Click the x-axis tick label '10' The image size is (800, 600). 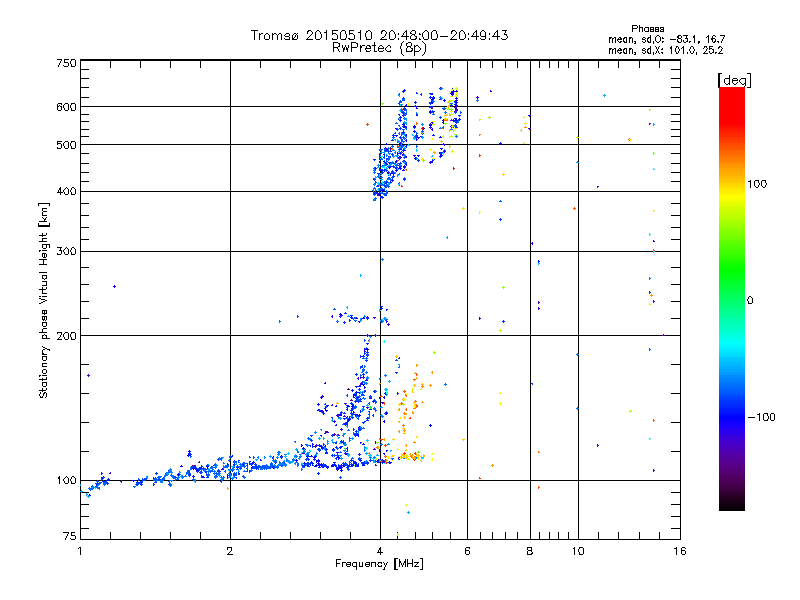pos(578,551)
